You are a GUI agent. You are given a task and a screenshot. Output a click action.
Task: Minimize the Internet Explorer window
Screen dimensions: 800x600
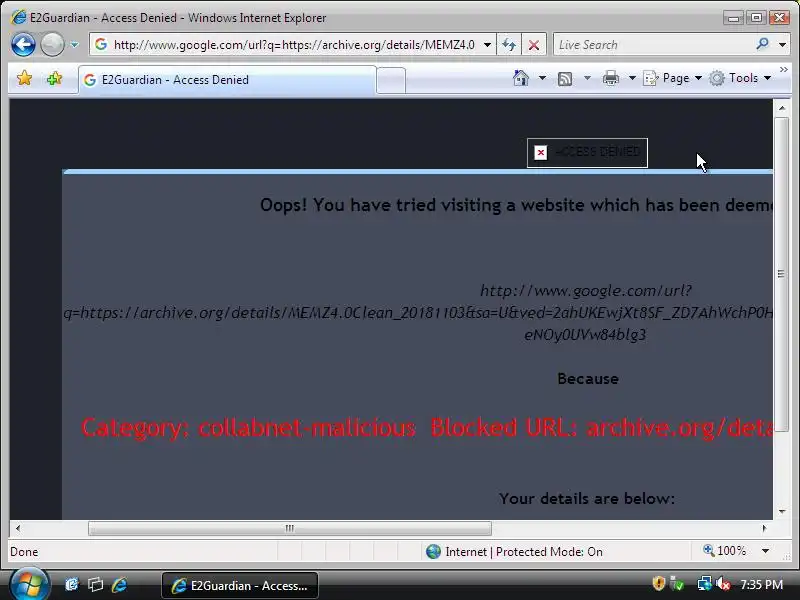(x=734, y=18)
